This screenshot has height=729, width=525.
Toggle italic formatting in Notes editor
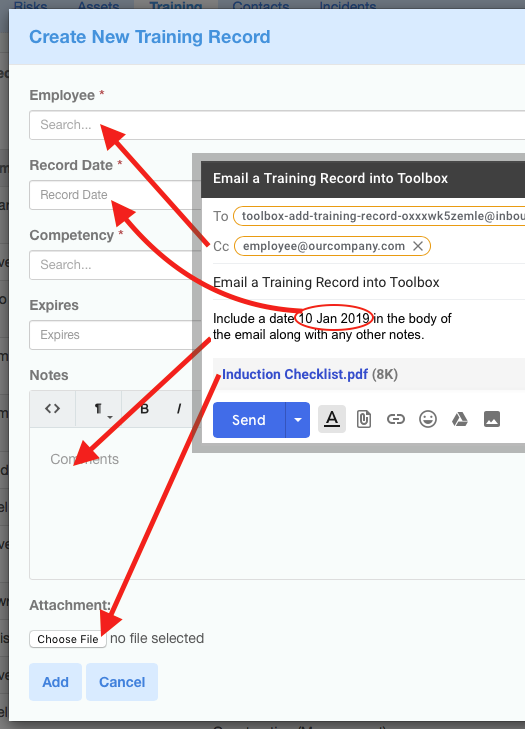(x=179, y=409)
